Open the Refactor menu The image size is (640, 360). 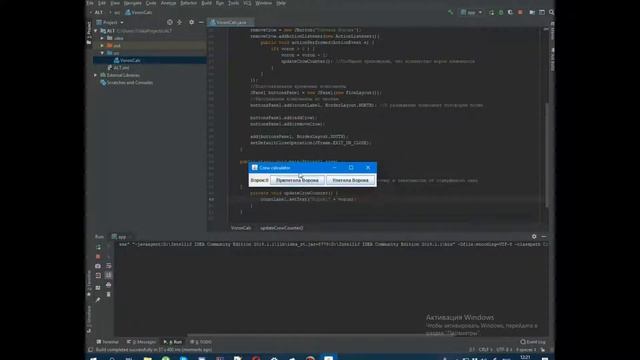click(189, 3)
